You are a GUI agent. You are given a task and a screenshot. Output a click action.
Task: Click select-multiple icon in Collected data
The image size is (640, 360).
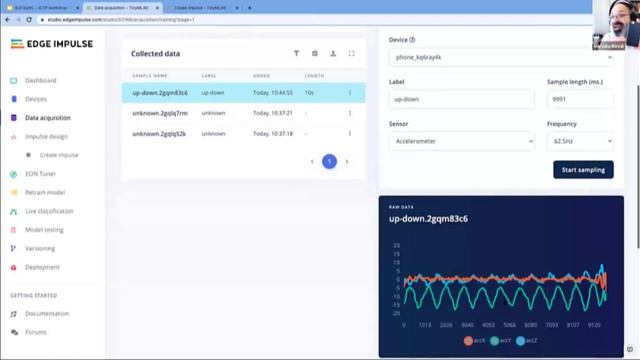[x=315, y=53]
